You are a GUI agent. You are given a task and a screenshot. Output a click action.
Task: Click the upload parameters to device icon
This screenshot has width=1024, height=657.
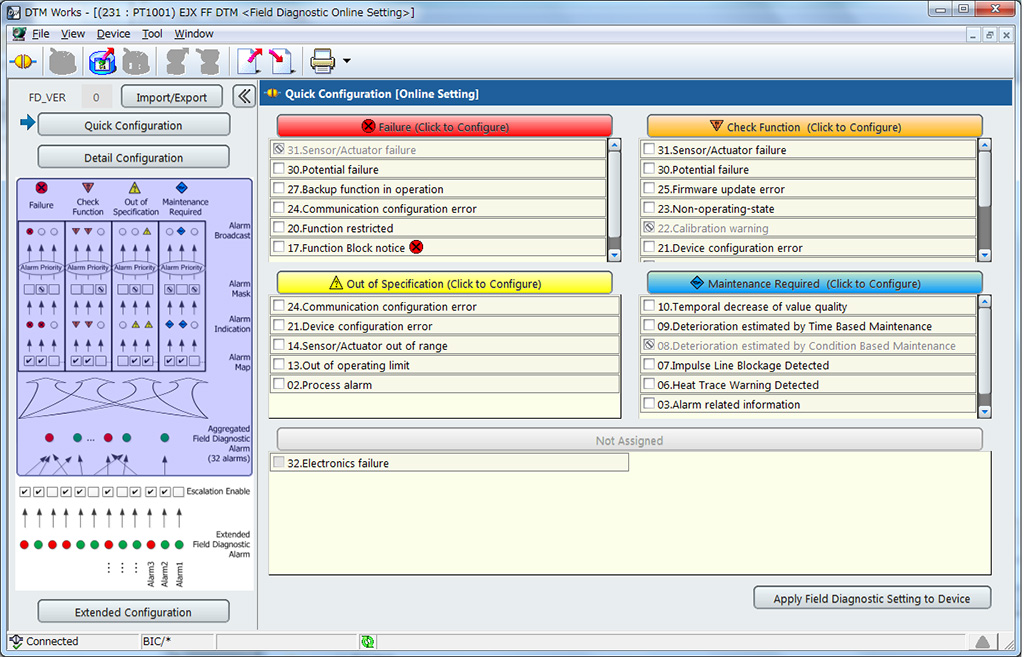click(251, 62)
